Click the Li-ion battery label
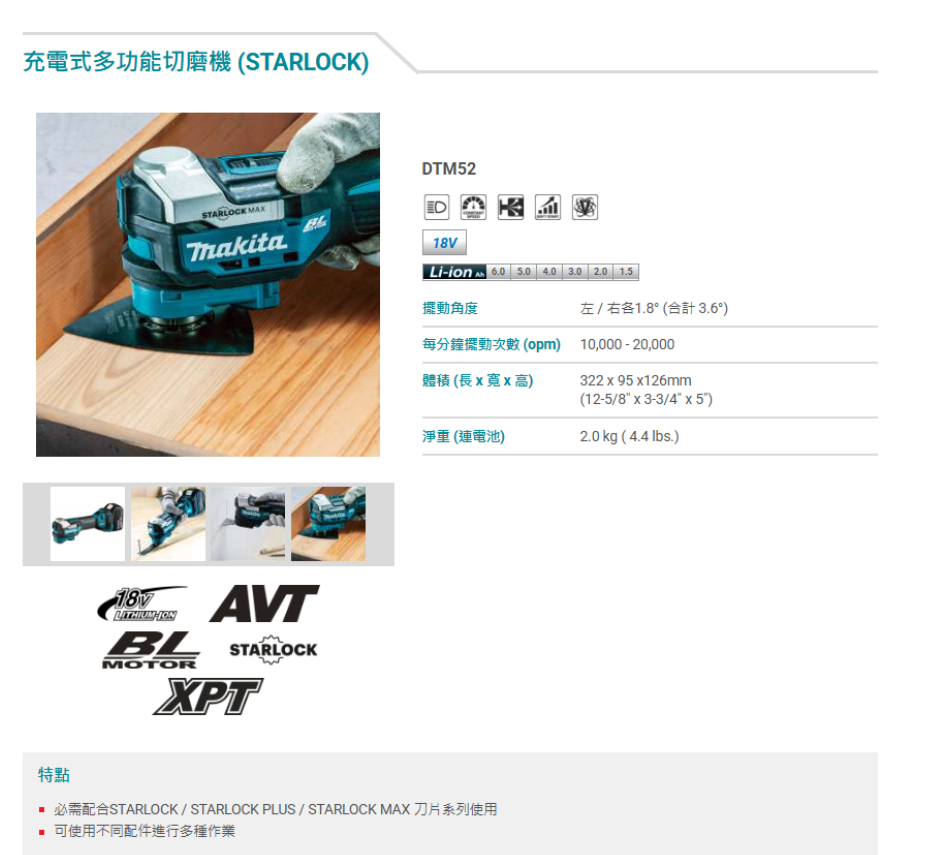This screenshot has height=855, width=943. coord(455,272)
